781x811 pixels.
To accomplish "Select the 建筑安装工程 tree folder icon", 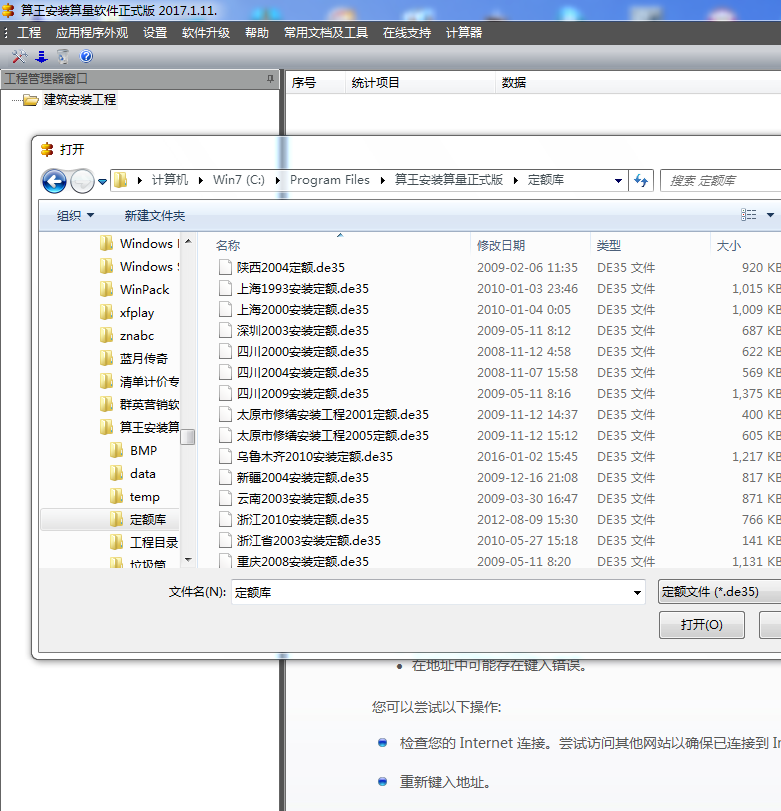I will [31, 100].
